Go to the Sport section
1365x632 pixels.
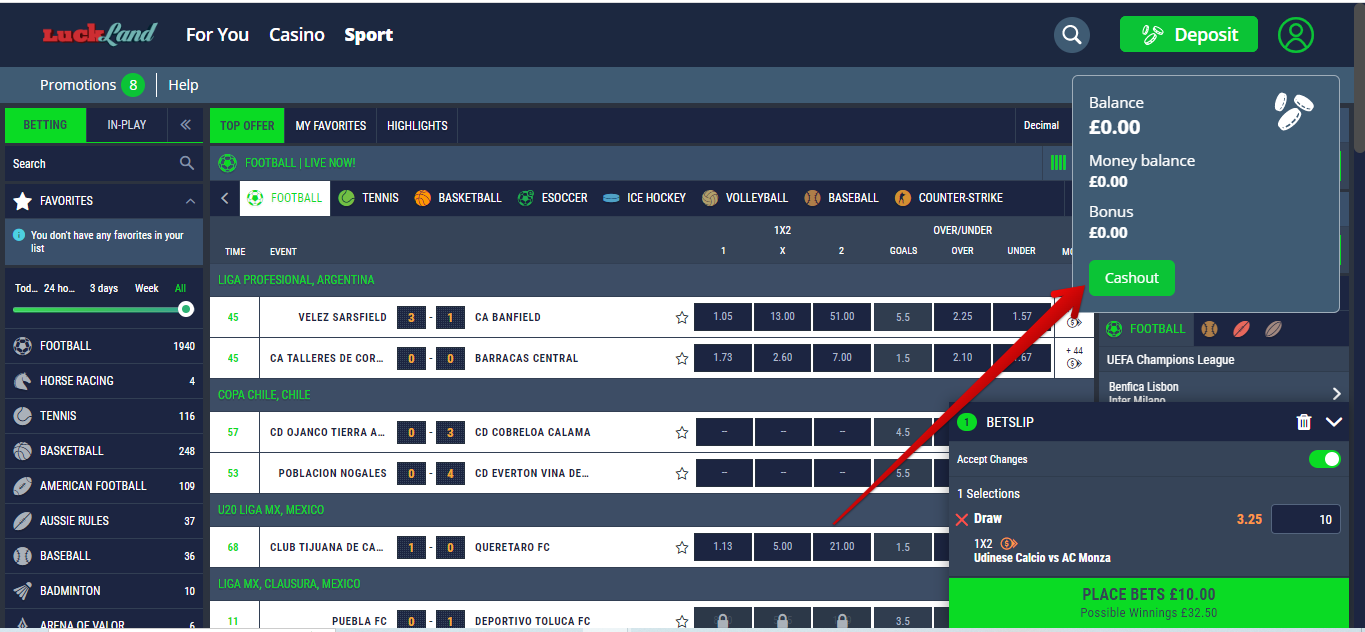pos(369,35)
